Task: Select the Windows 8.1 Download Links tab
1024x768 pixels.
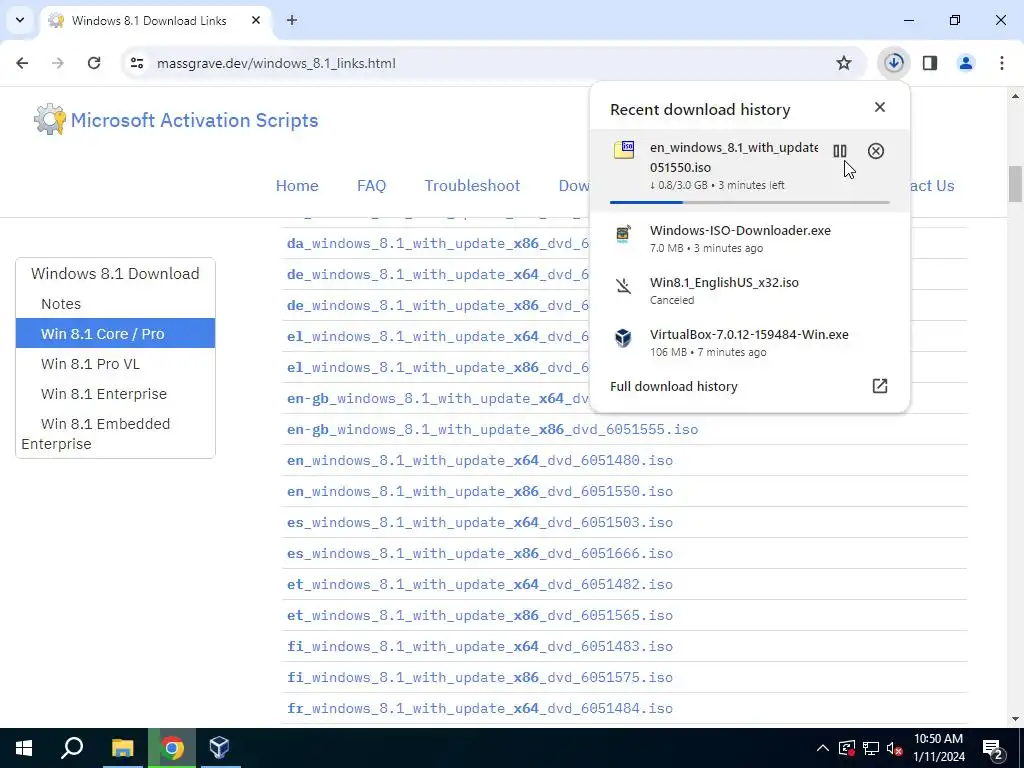Action: click(x=155, y=21)
